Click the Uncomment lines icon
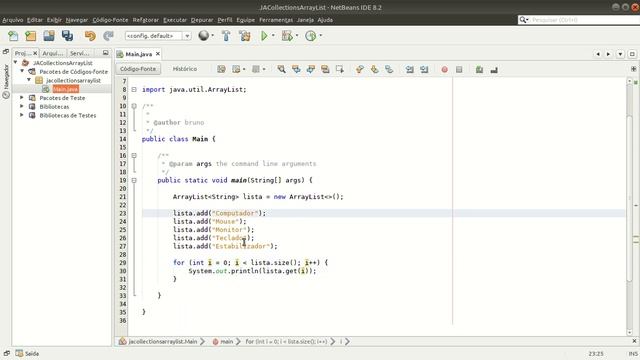 click(x=494, y=70)
